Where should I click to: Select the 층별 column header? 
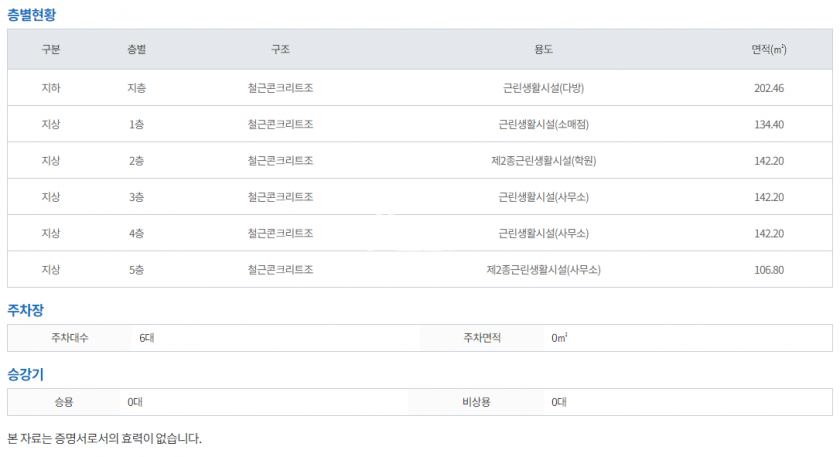(137, 49)
